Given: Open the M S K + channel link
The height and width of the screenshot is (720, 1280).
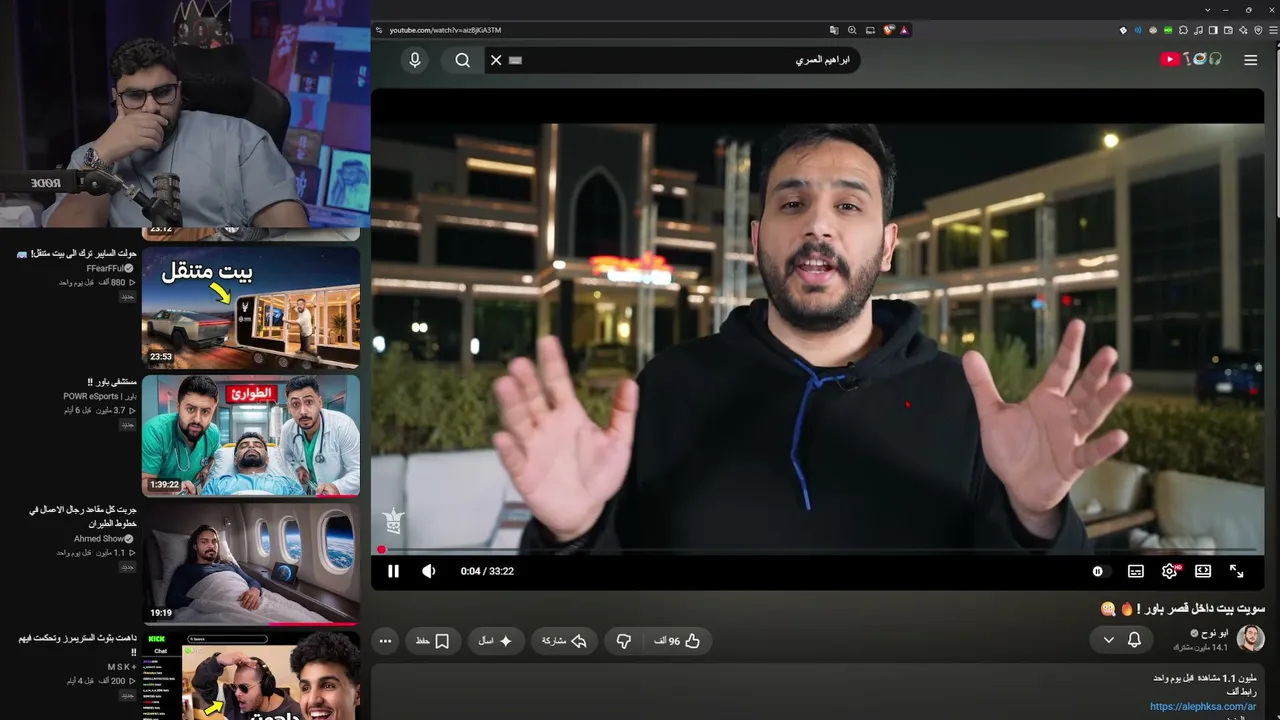Looking at the screenshot, I should tap(121, 666).
